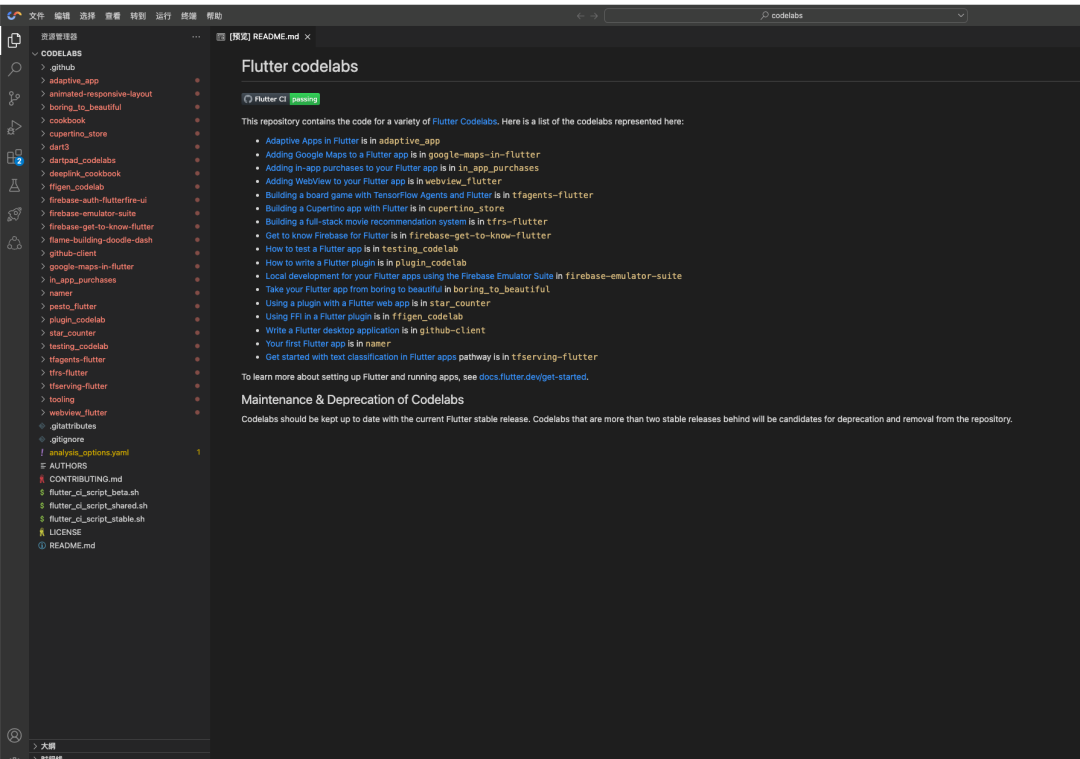Click the app logo in title bar
The height and width of the screenshot is (759, 1080).
point(14,15)
